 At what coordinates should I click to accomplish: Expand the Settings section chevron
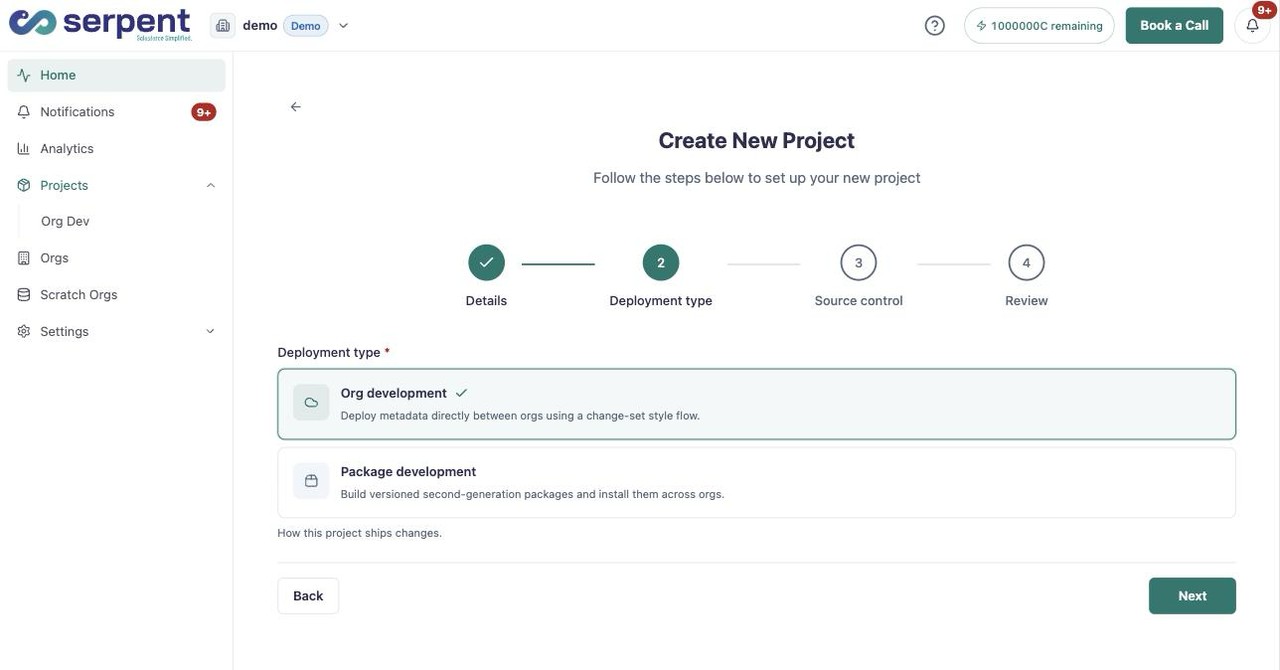coord(210,331)
